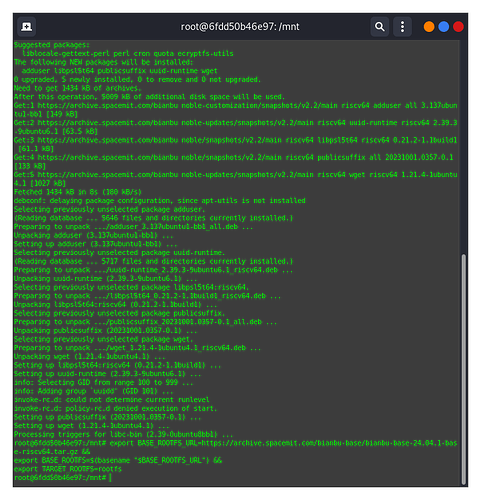This screenshot has width=481, height=500.
Task: Click 'Unpacking libpsl5t64:riscv64' line
Action: [116, 305]
